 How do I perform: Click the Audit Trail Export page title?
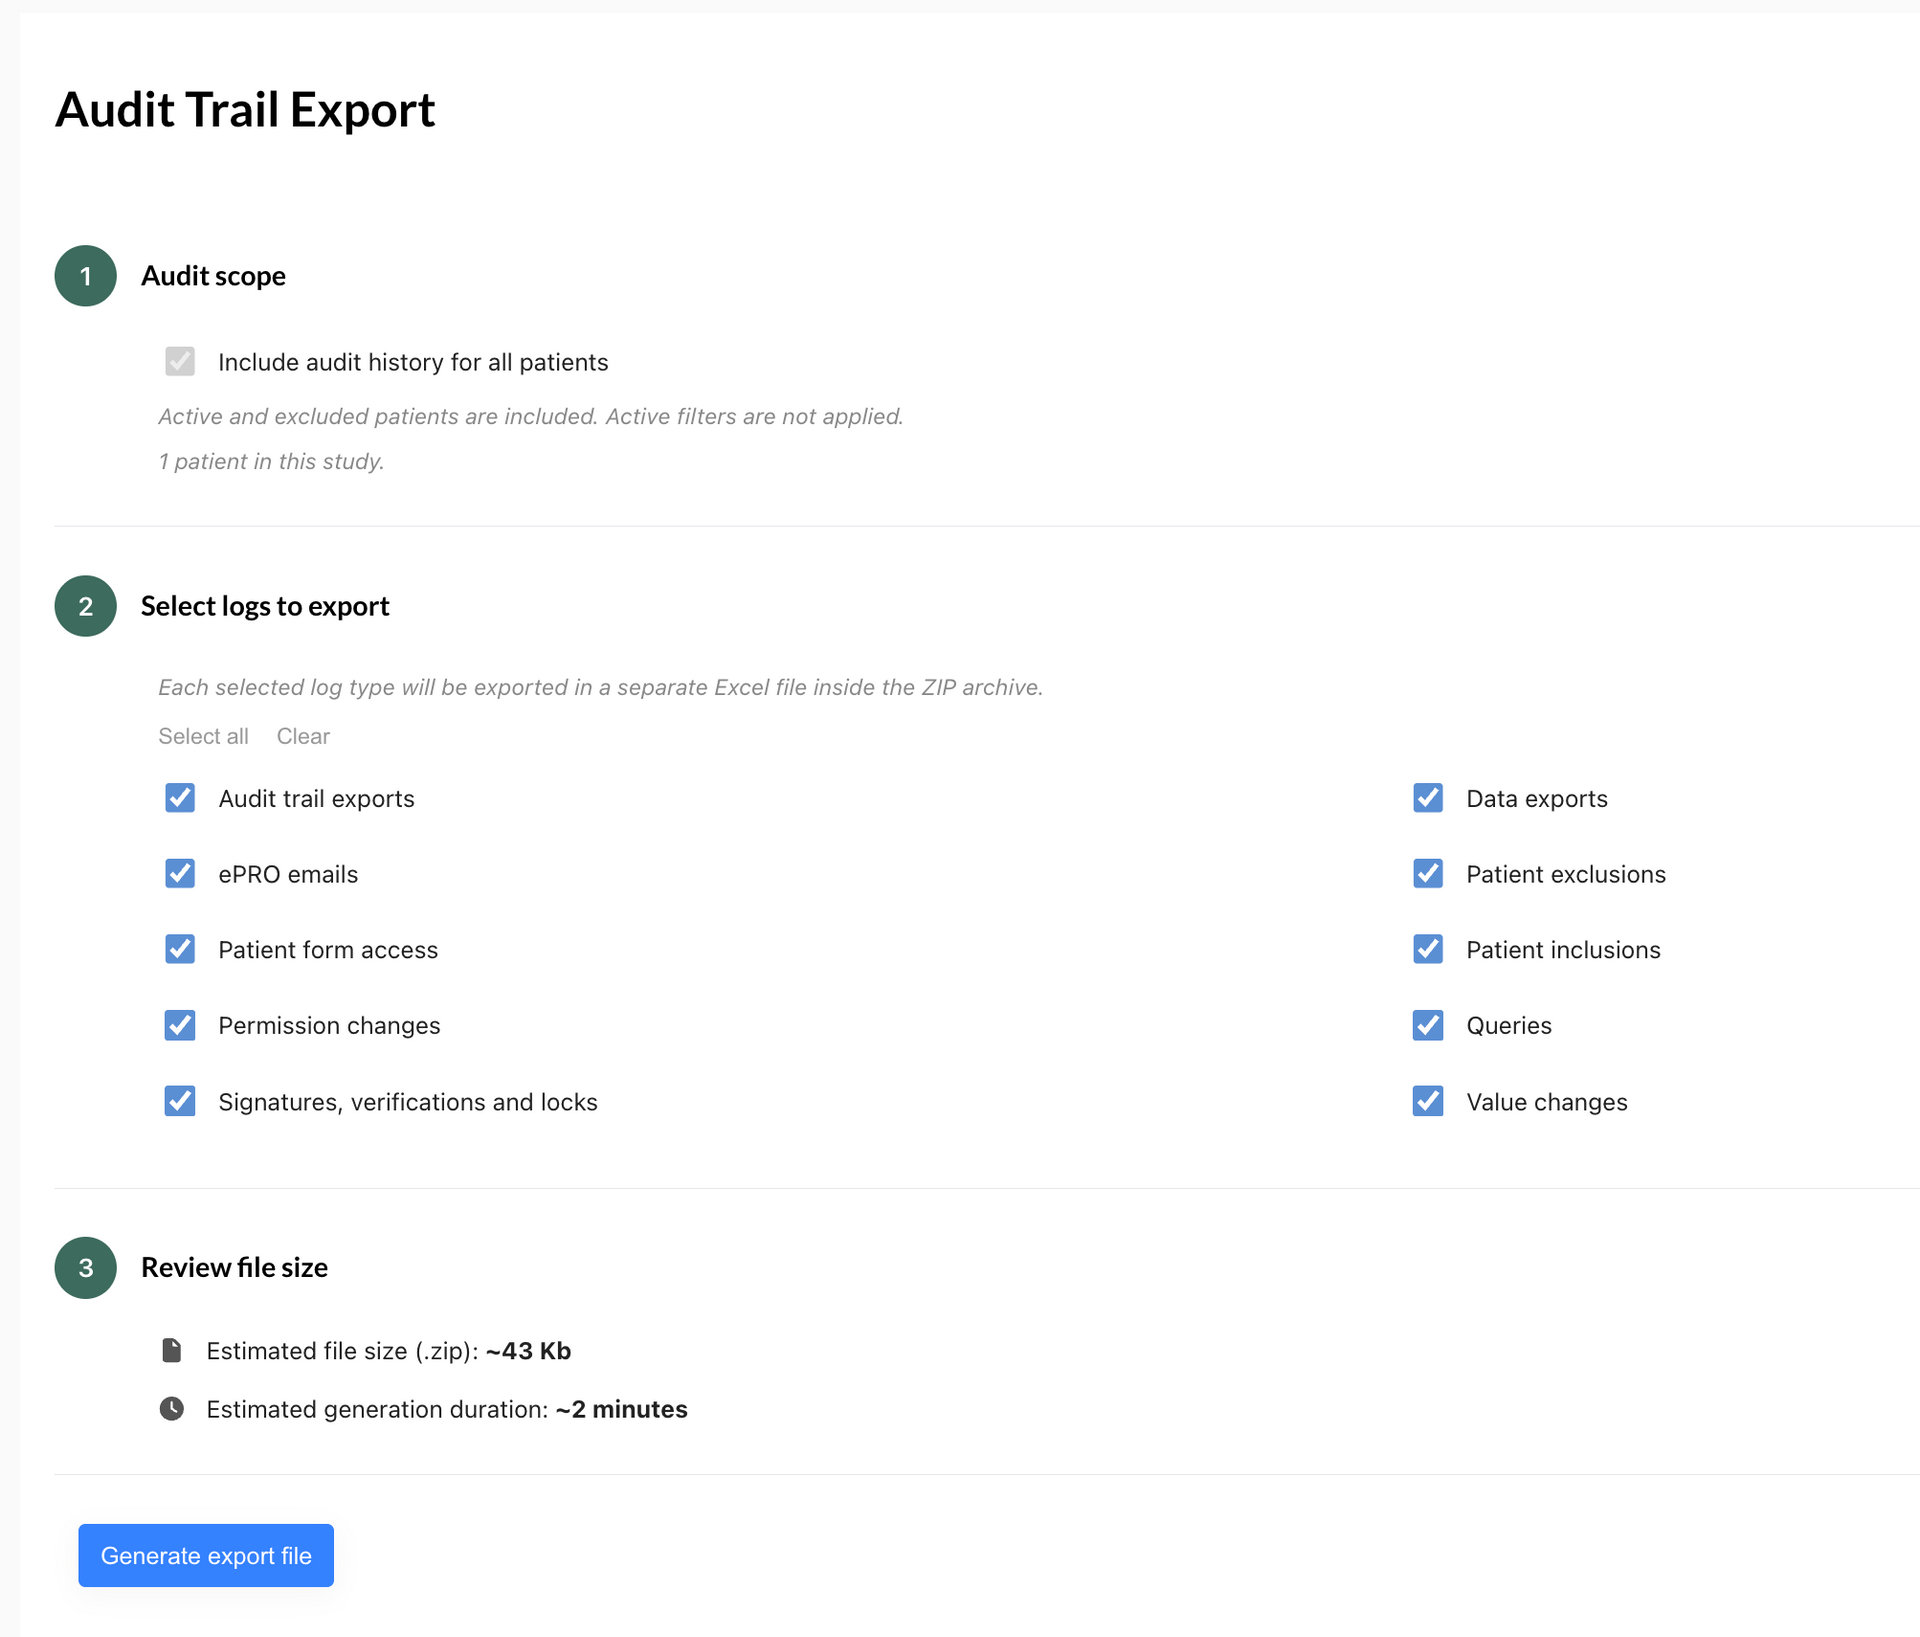coord(245,109)
